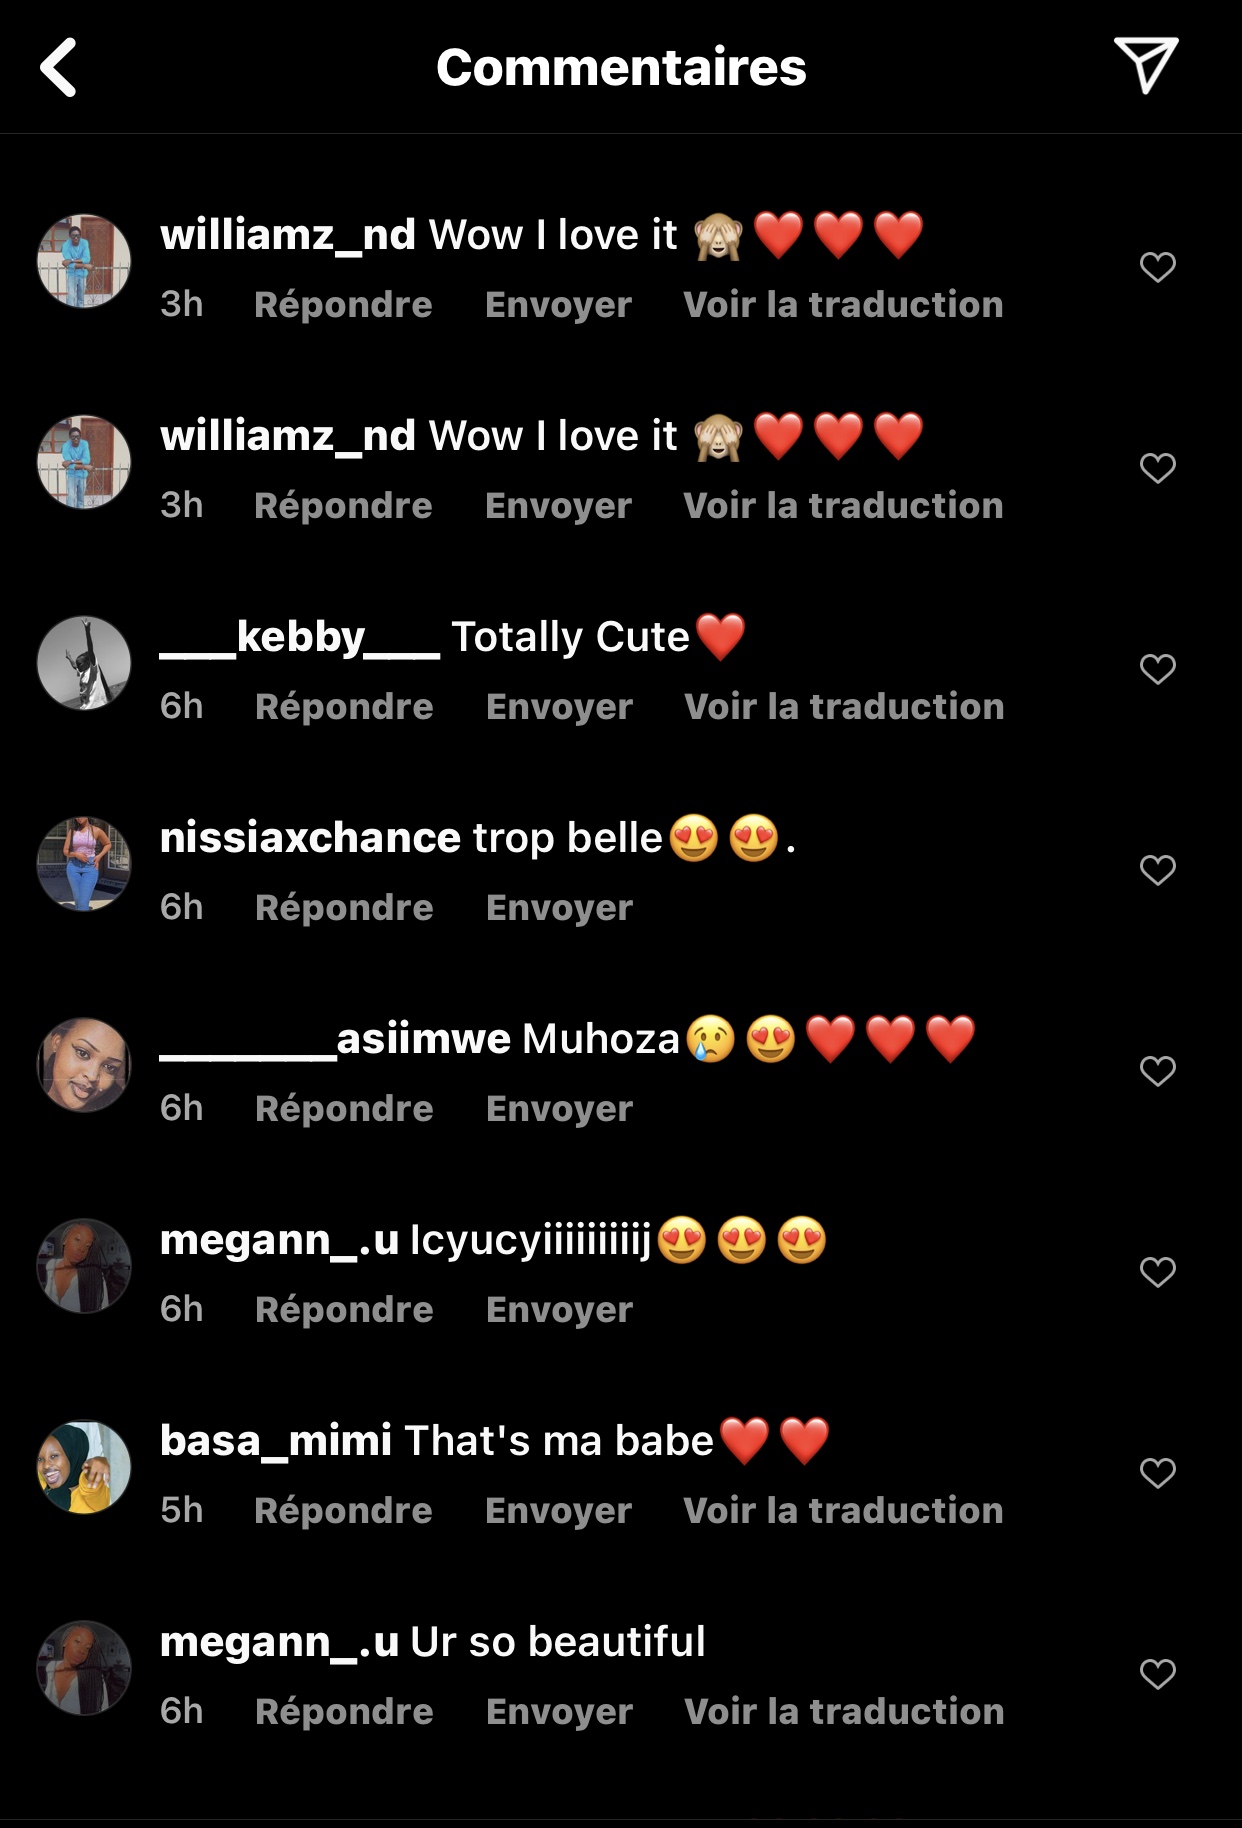Like megann_.u's Ur so beautiful comment
Screen dimensions: 1242x1828
(x=1157, y=1674)
